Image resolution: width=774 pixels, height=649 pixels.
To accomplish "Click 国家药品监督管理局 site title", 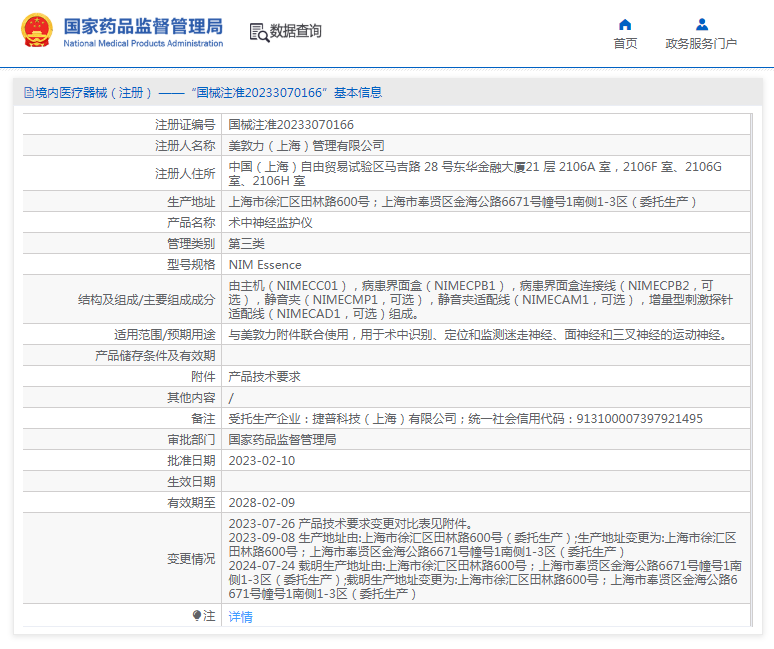I will pyautogui.click(x=143, y=26).
